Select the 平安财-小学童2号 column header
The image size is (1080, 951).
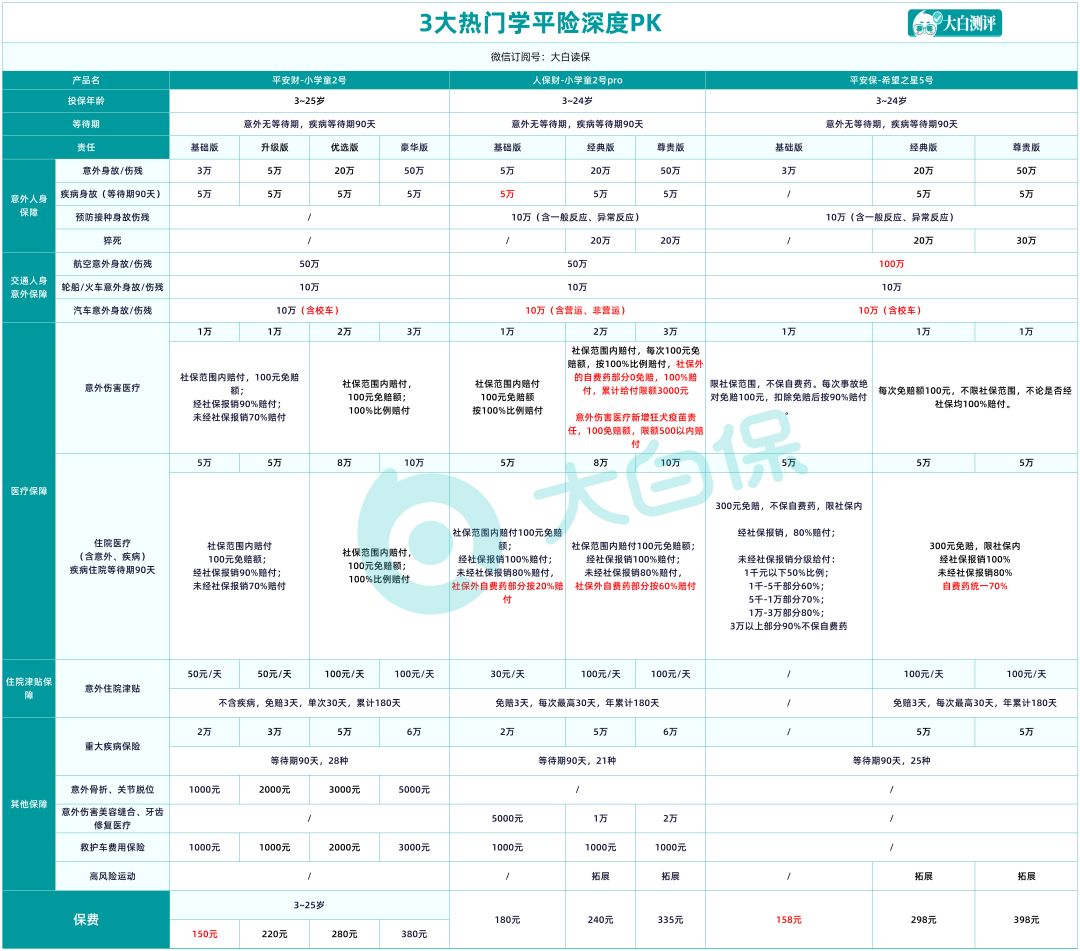tap(309, 80)
